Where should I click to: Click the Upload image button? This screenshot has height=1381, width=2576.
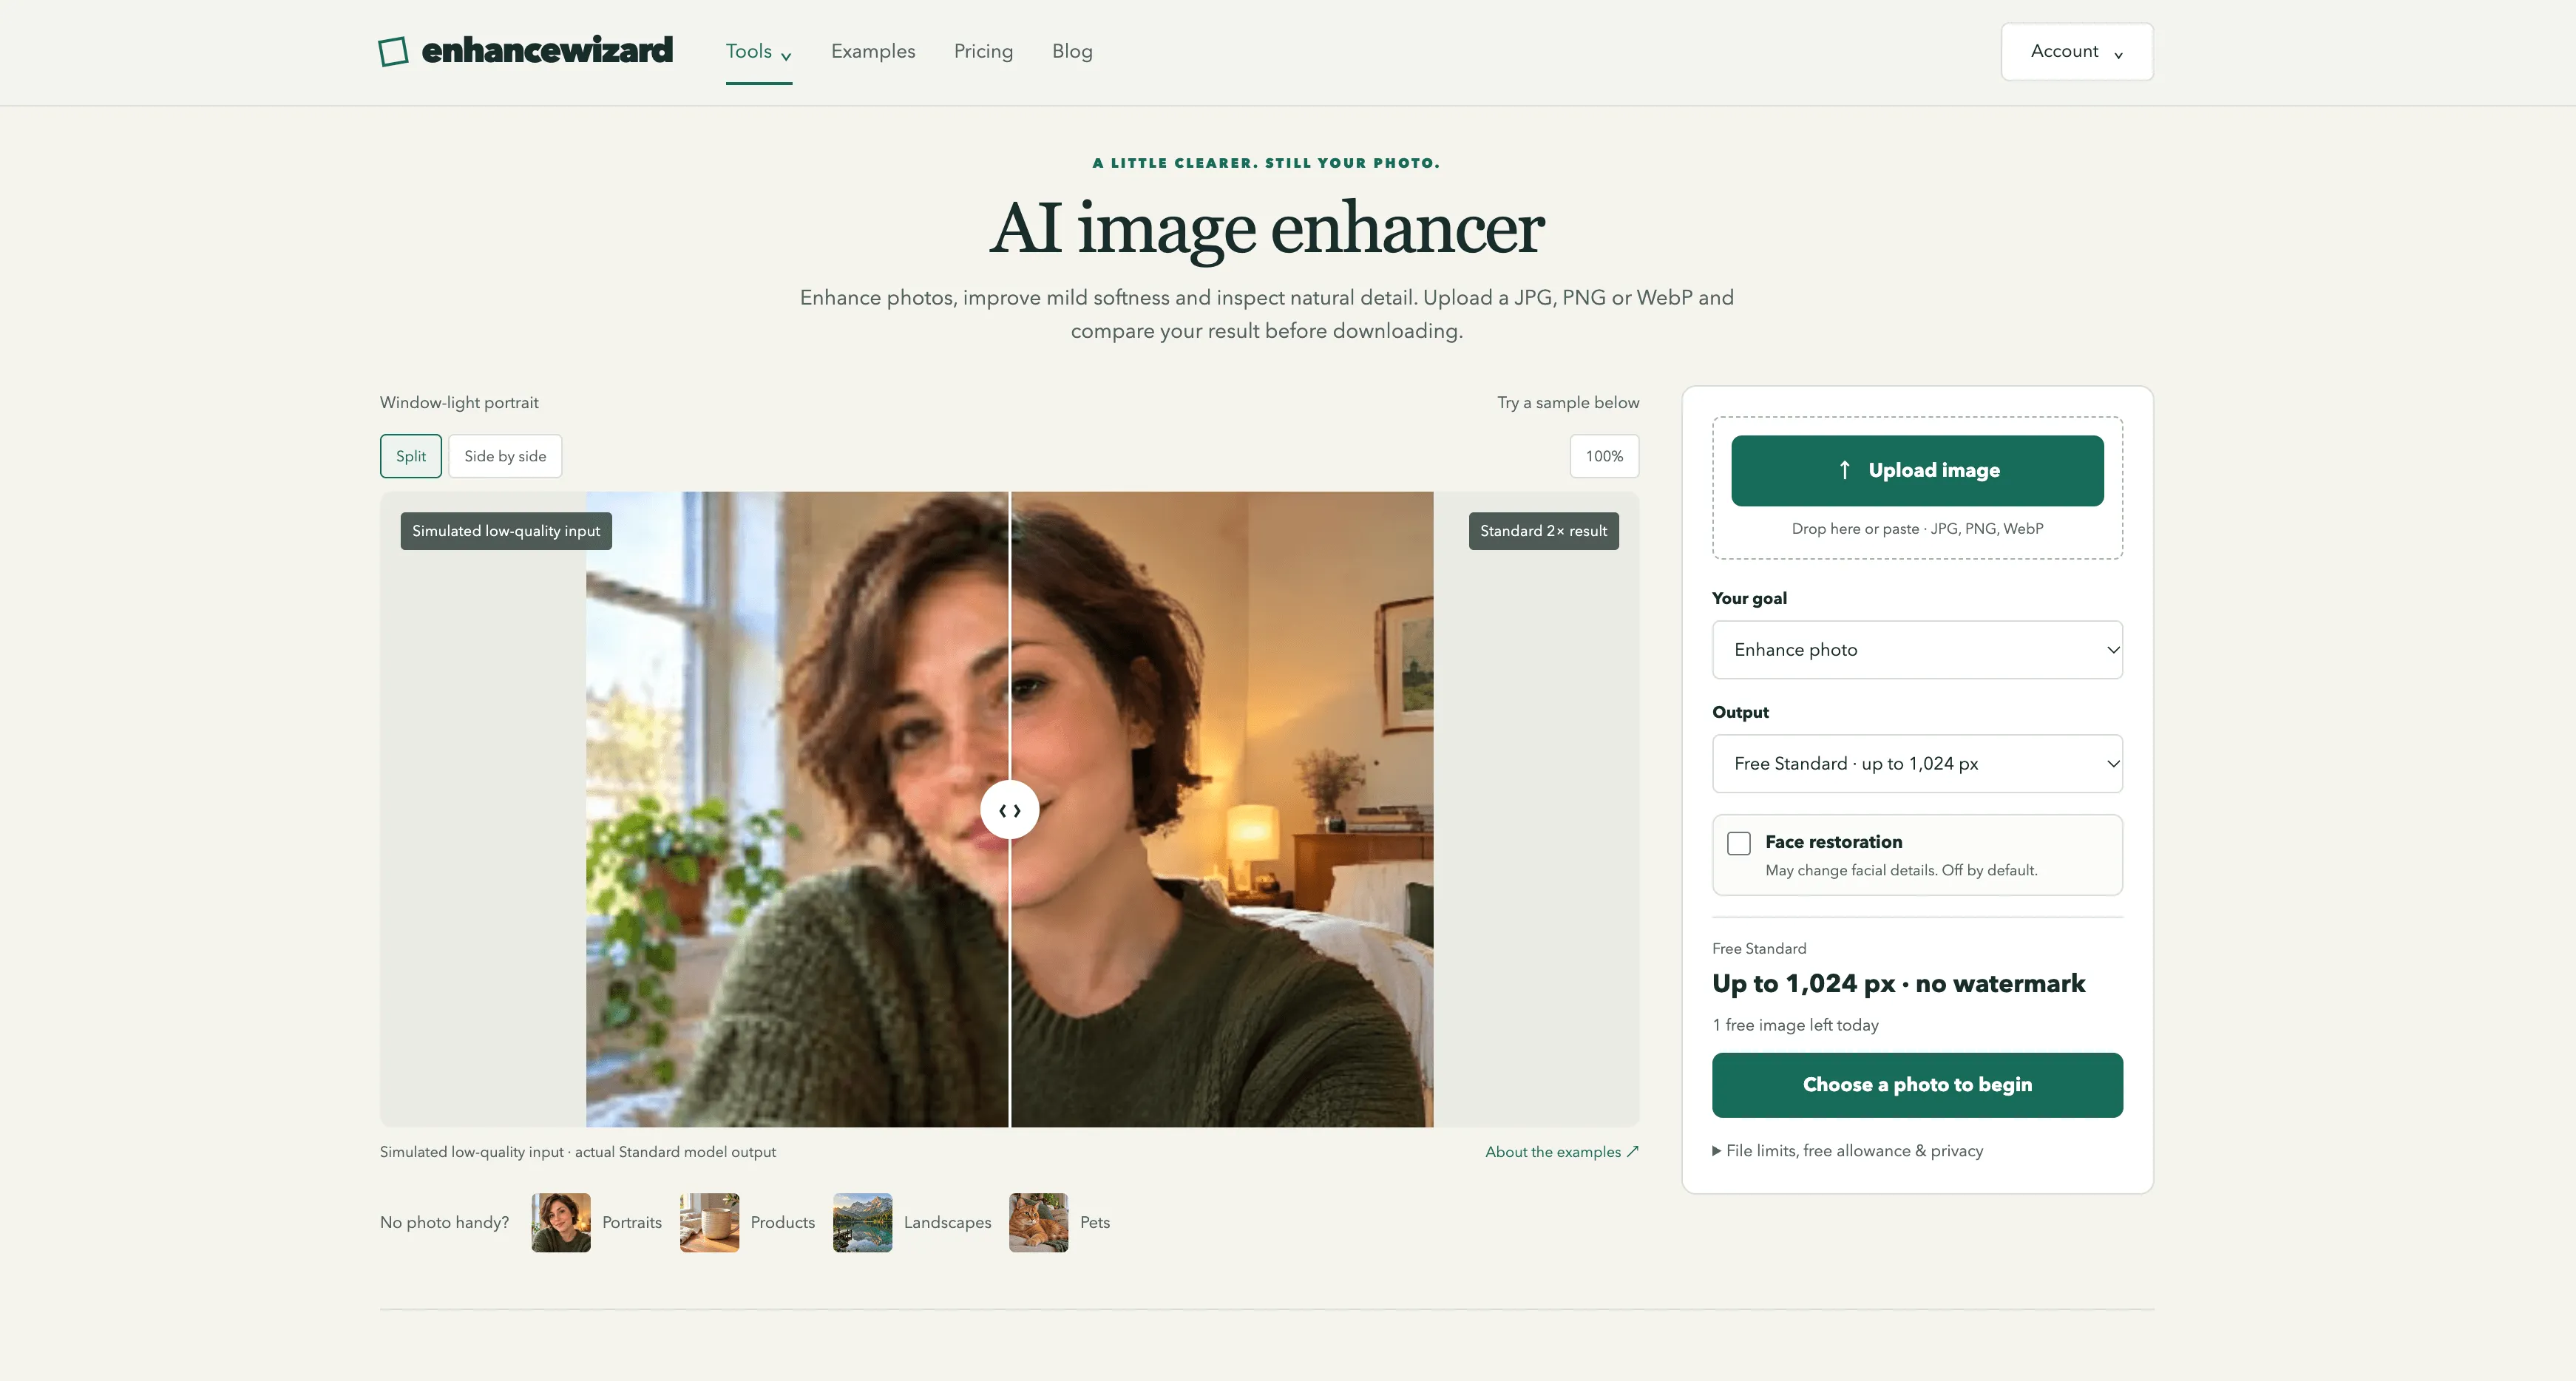pyautogui.click(x=1917, y=470)
